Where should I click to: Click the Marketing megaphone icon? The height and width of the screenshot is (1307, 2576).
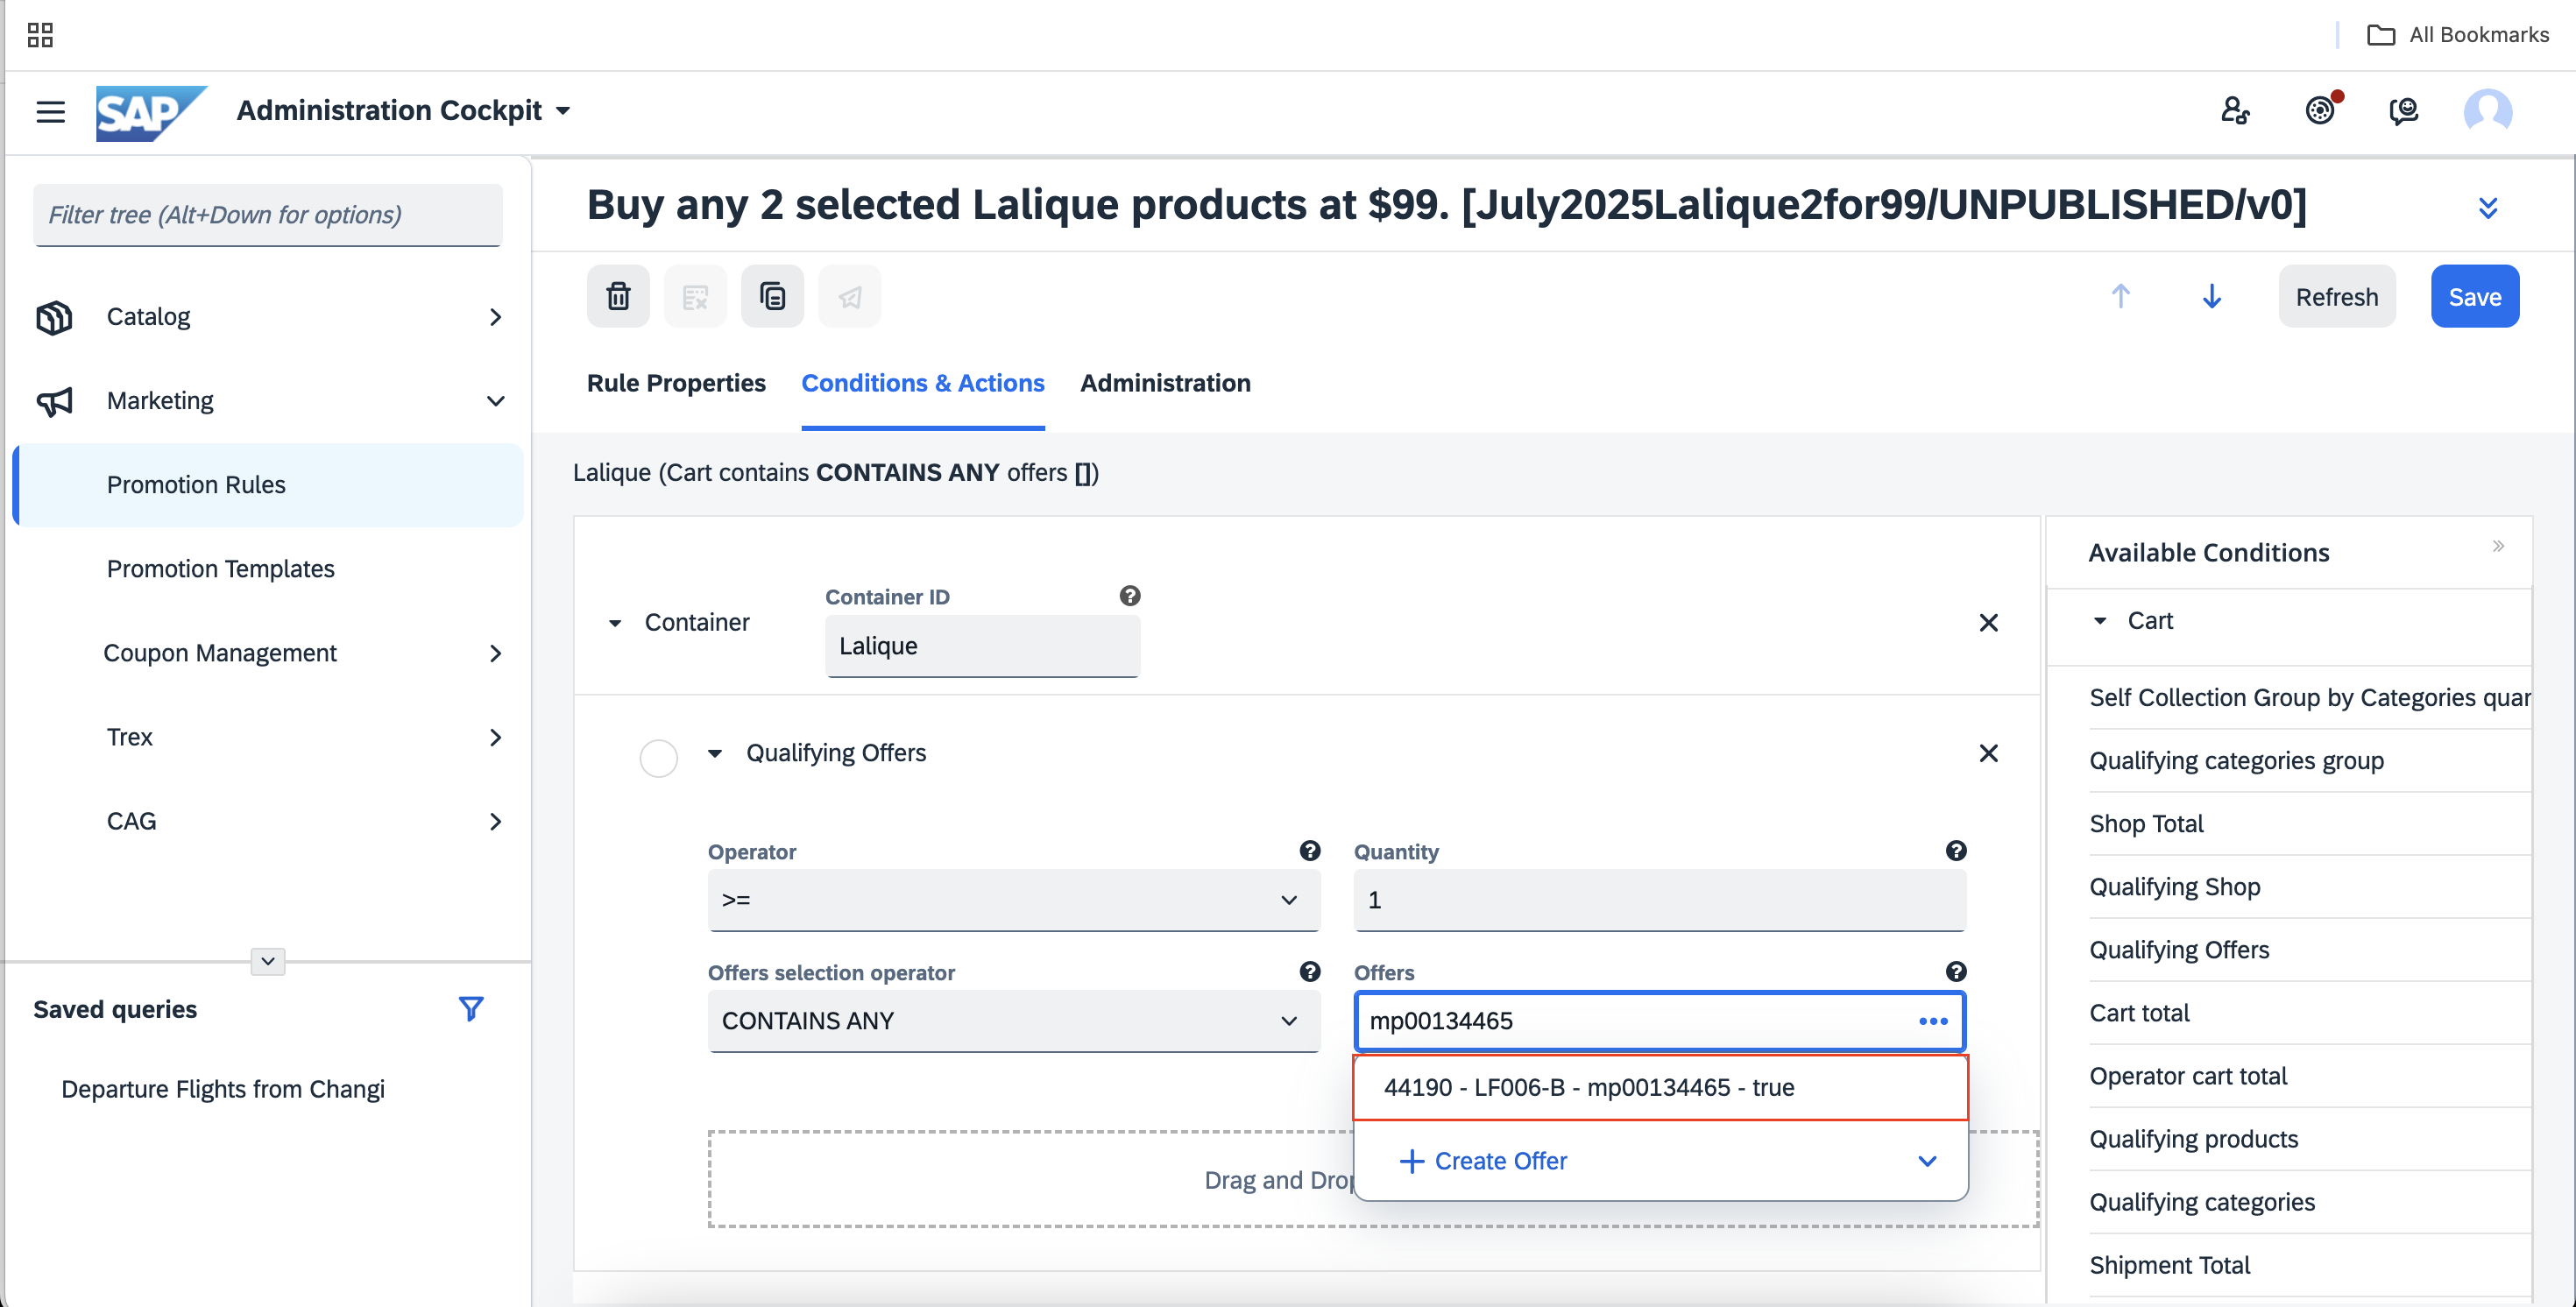click(x=54, y=401)
